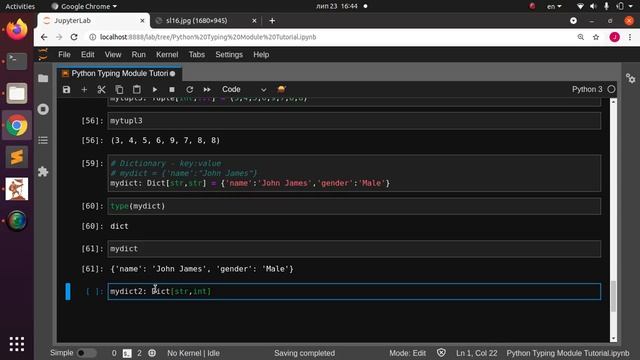Interrupt the kernel with the stop icon
Screen dimensions: 640x360
[172, 89]
